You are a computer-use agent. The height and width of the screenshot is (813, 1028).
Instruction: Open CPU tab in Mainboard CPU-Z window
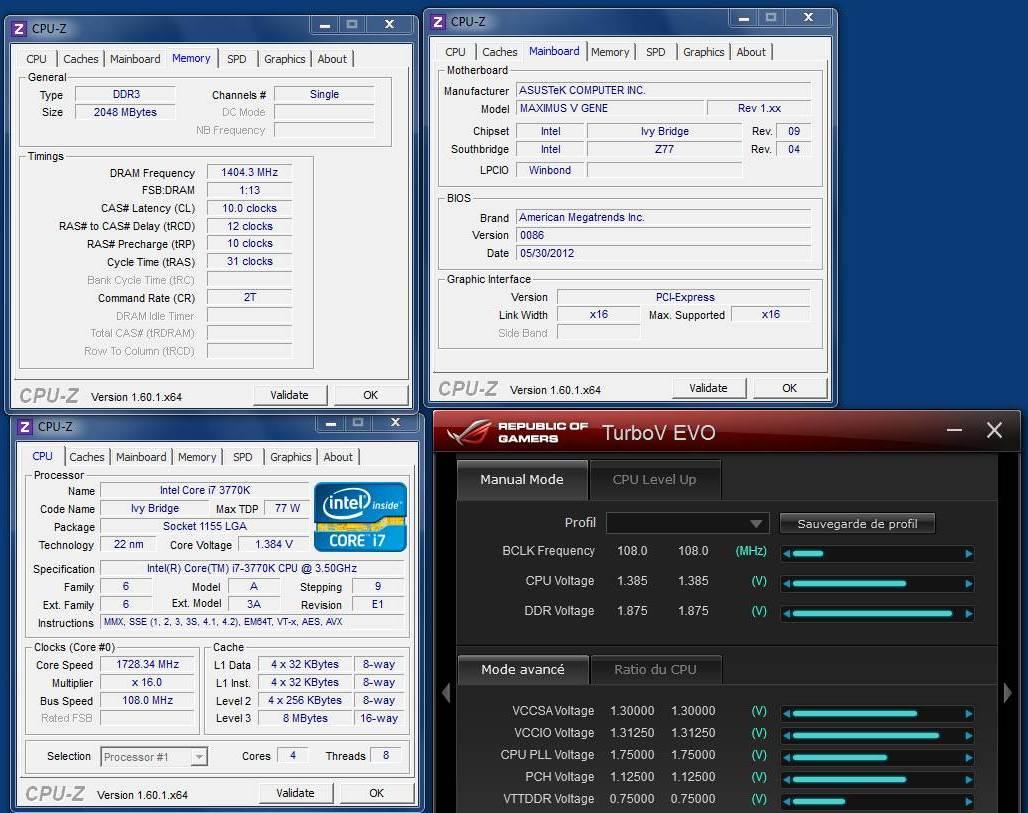pyautogui.click(x=455, y=52)
